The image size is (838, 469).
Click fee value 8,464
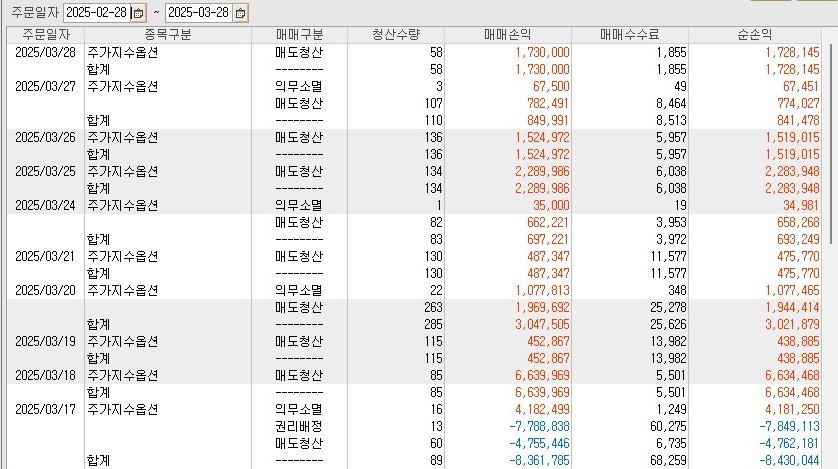click(671, 104)
